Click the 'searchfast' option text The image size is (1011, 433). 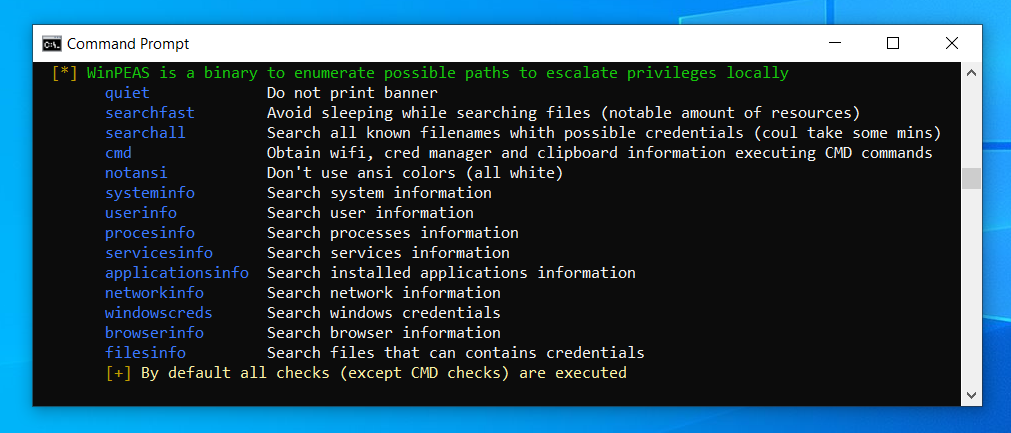pos(150,113)
